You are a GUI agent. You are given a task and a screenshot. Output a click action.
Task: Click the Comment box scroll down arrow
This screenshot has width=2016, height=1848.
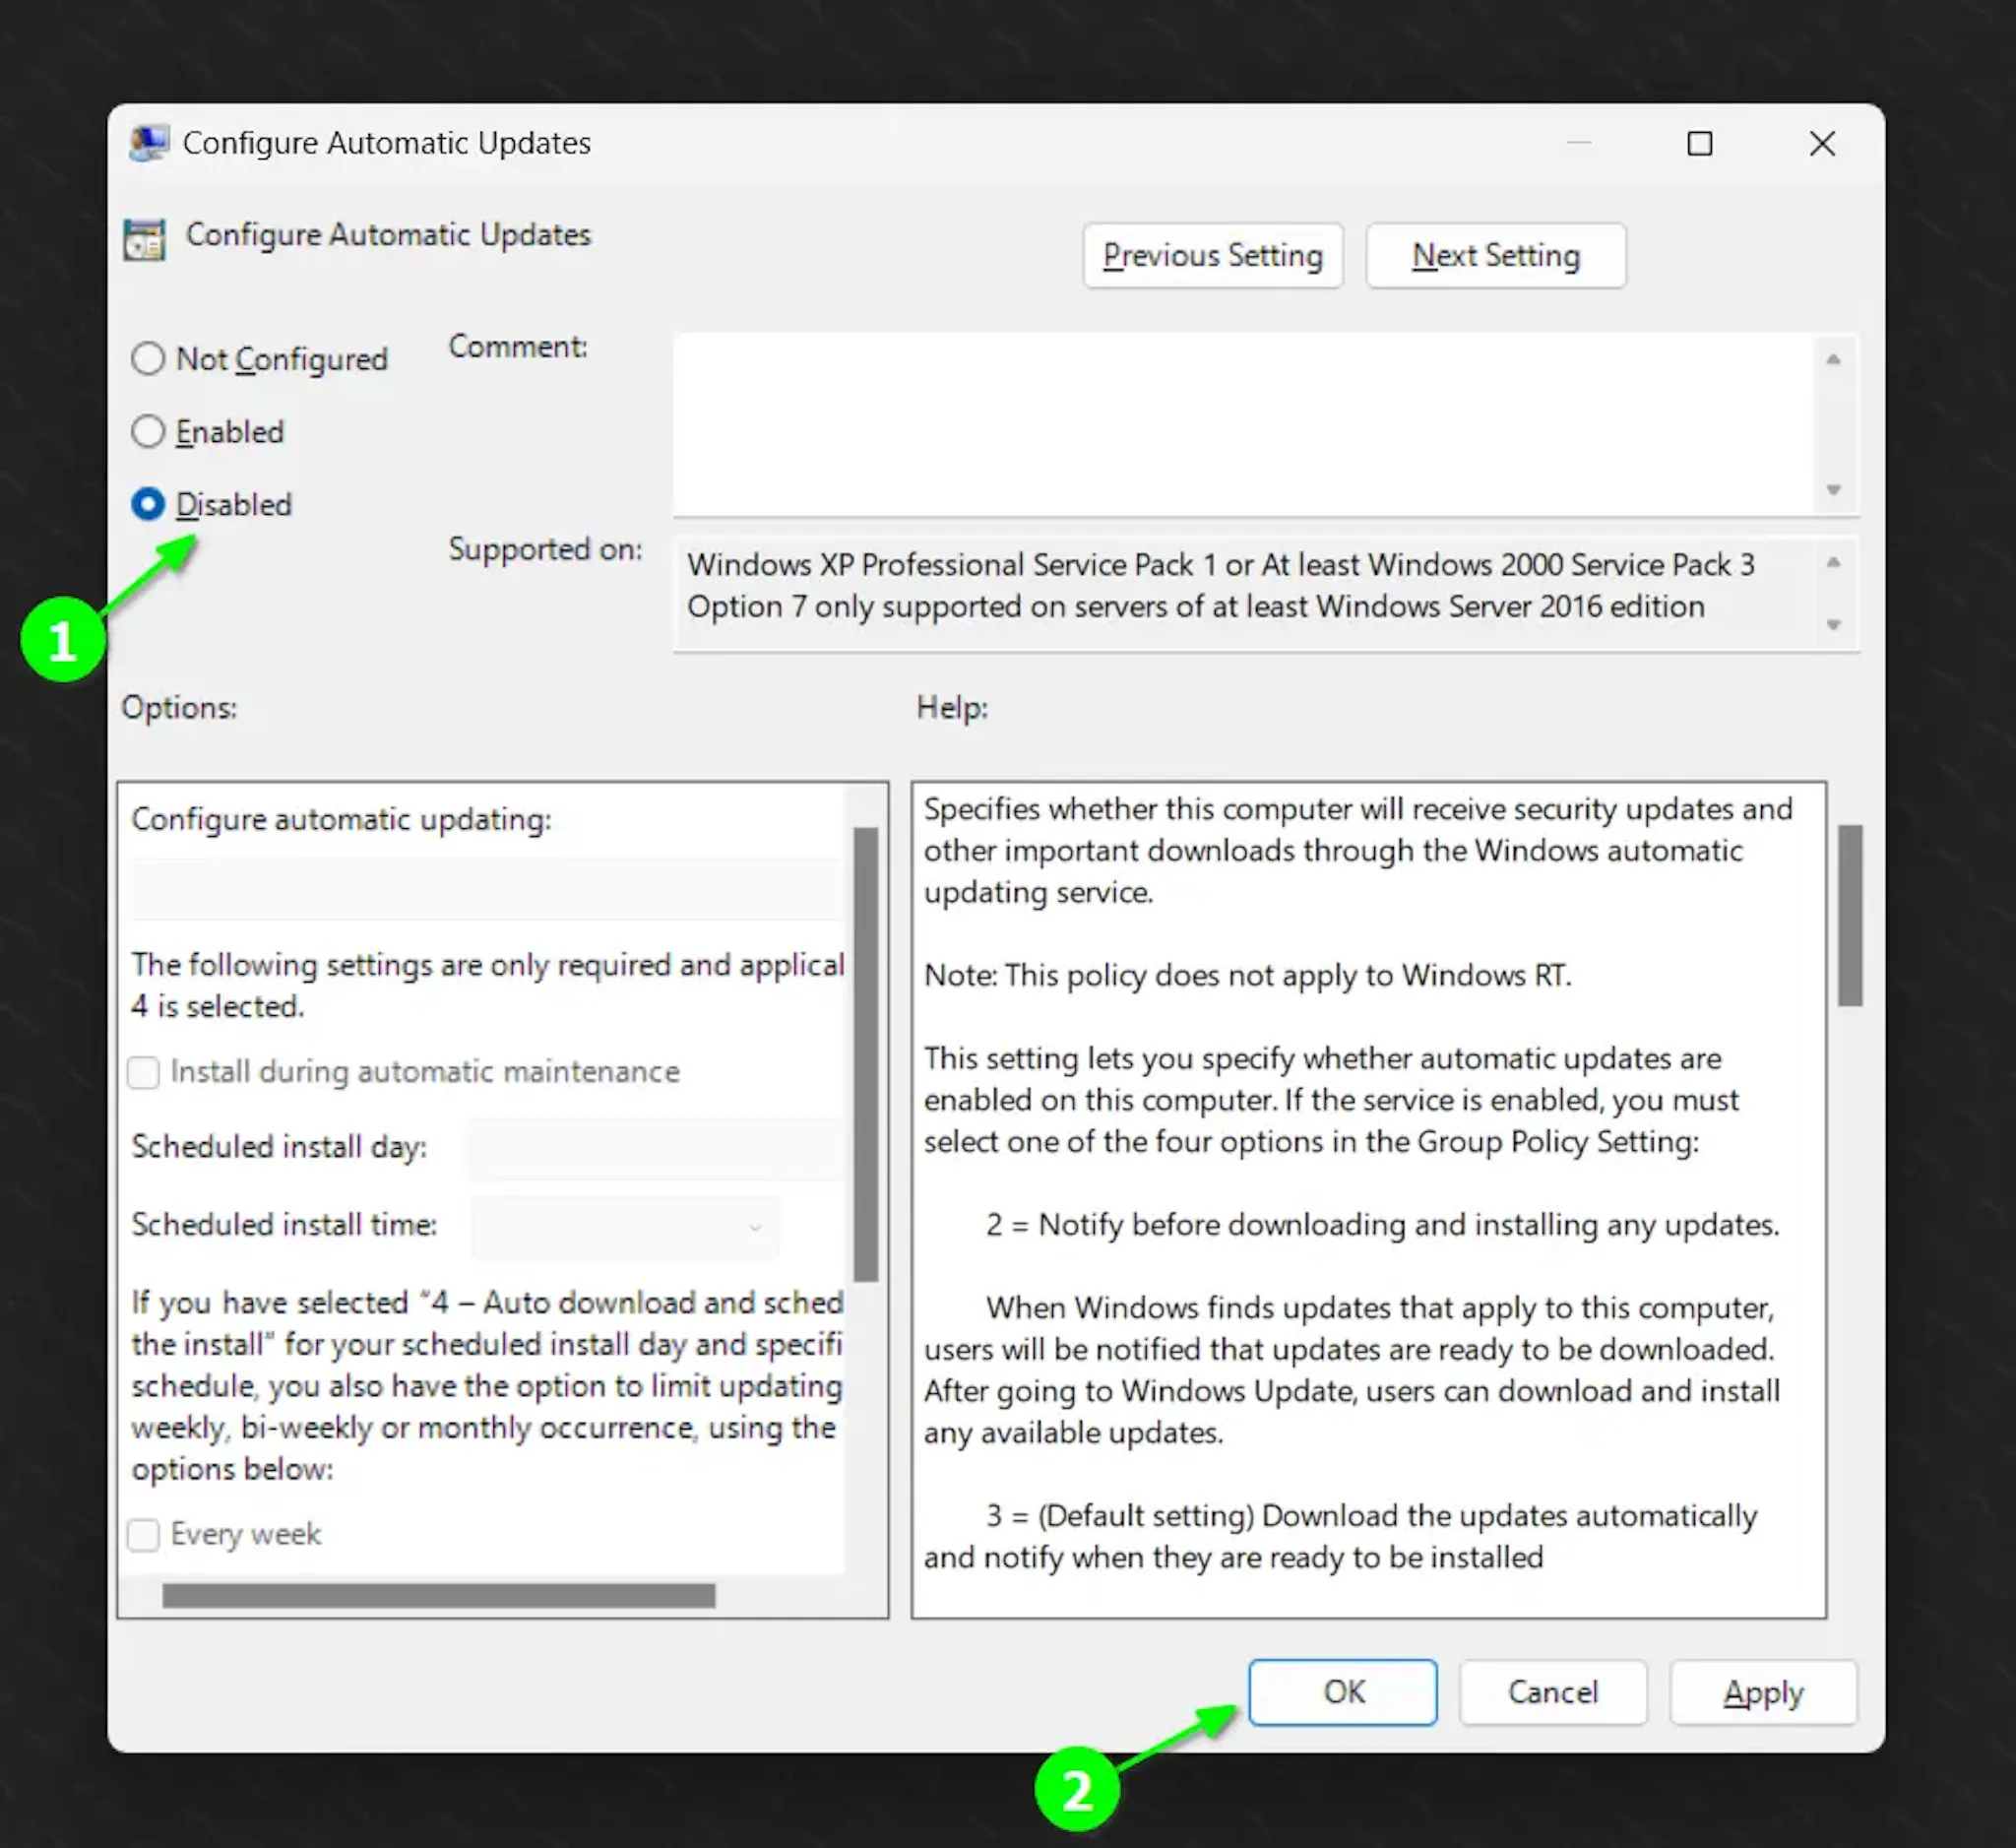[x=1833, y=490]
